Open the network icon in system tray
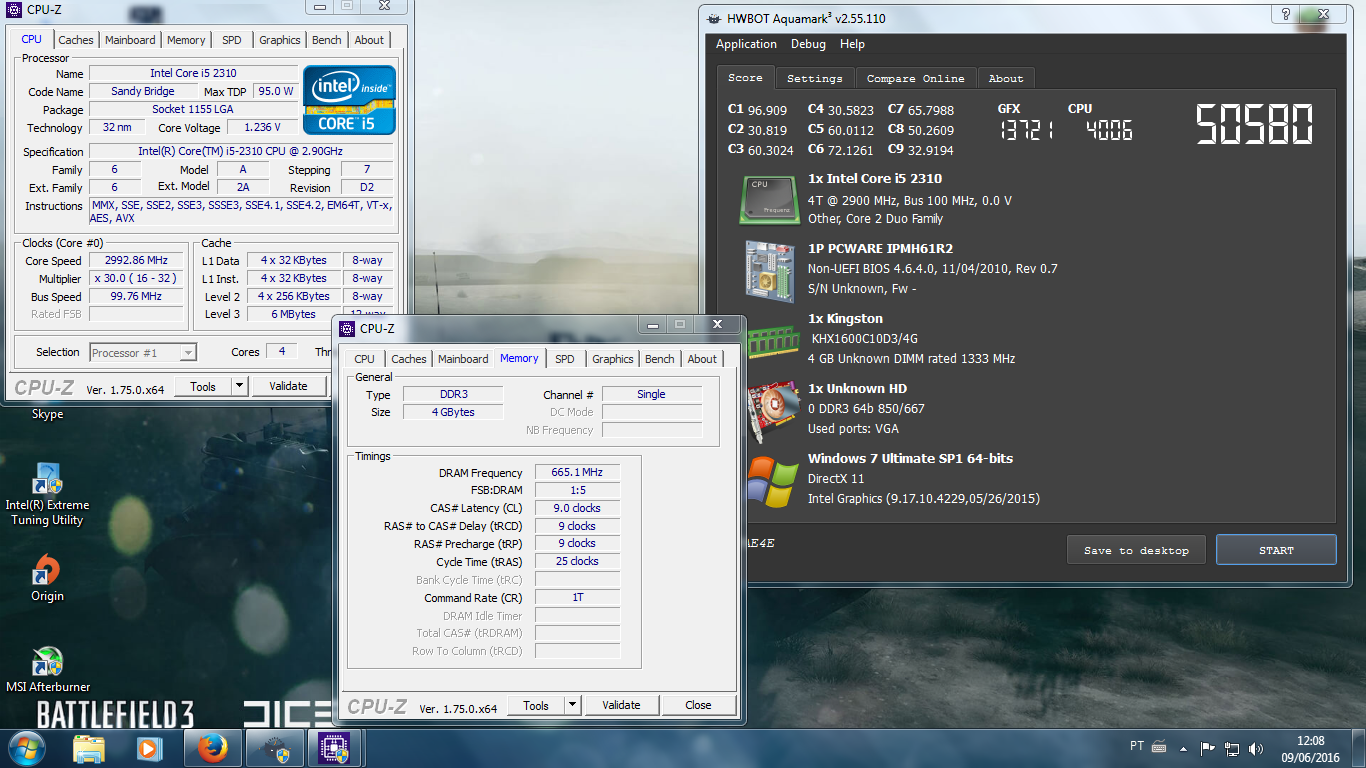 click(x=1232, y=748)
